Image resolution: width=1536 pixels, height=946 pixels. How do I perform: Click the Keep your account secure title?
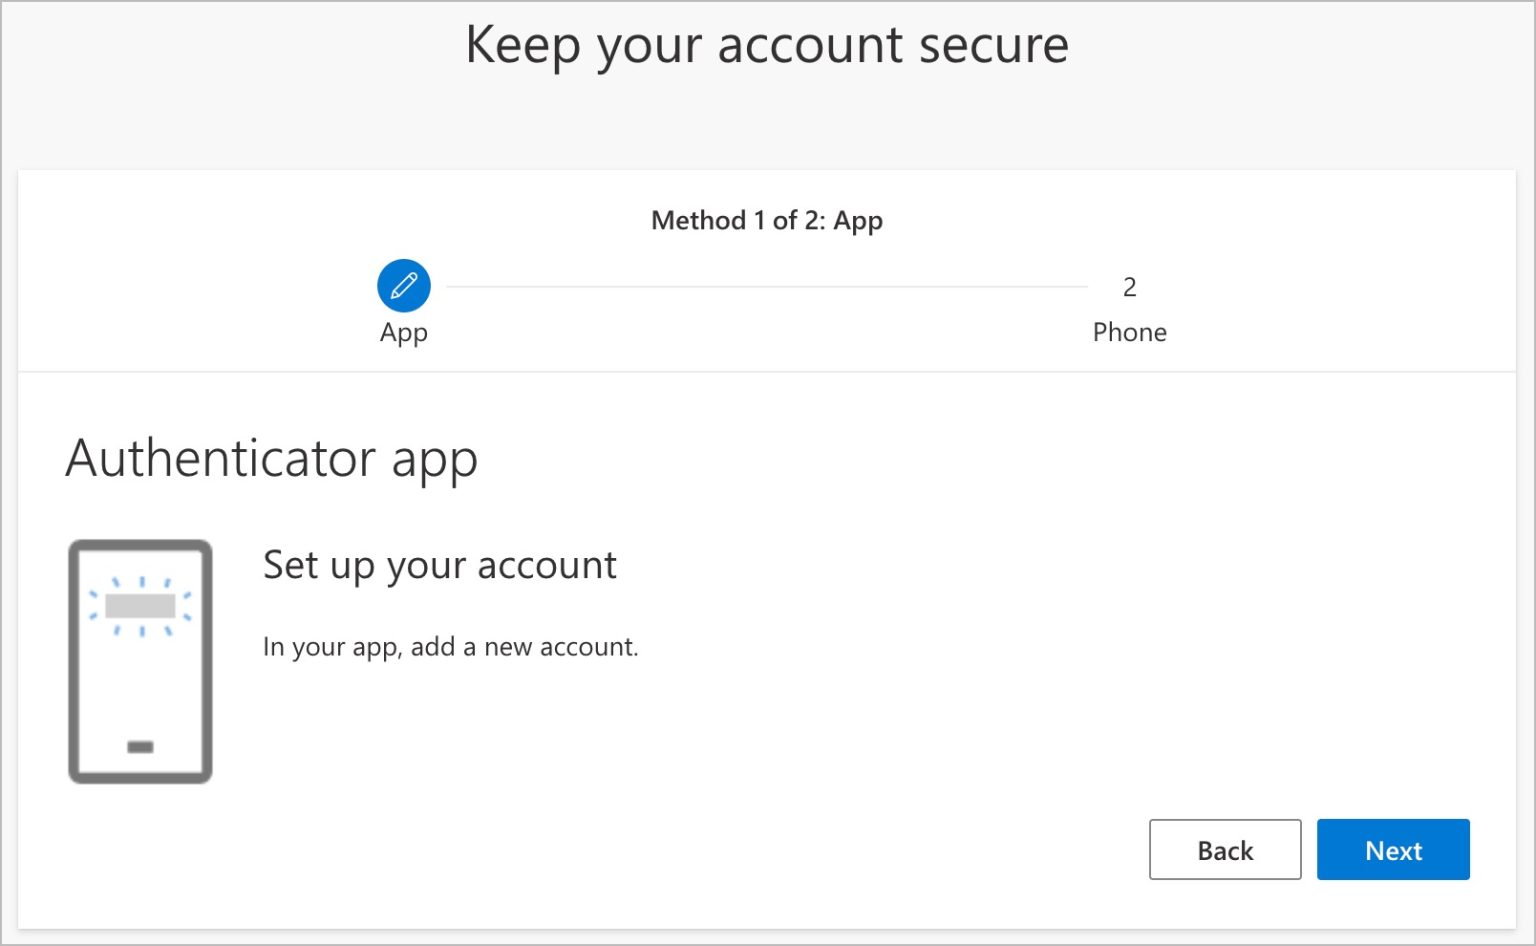pyautogui.click(x=767, y=44)
